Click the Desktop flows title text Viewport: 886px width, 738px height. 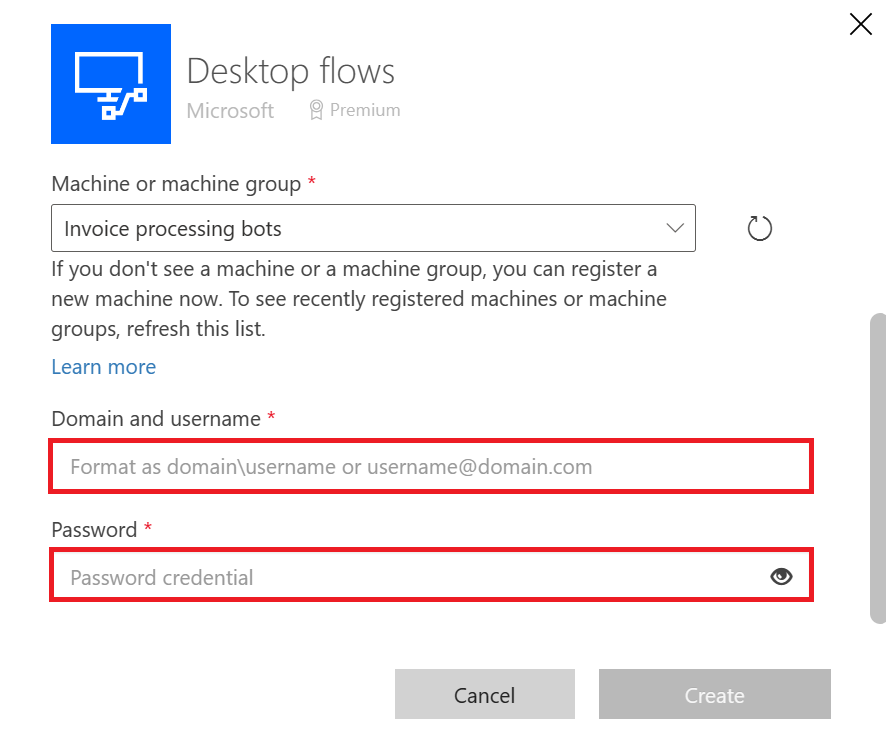click(290, 71)
